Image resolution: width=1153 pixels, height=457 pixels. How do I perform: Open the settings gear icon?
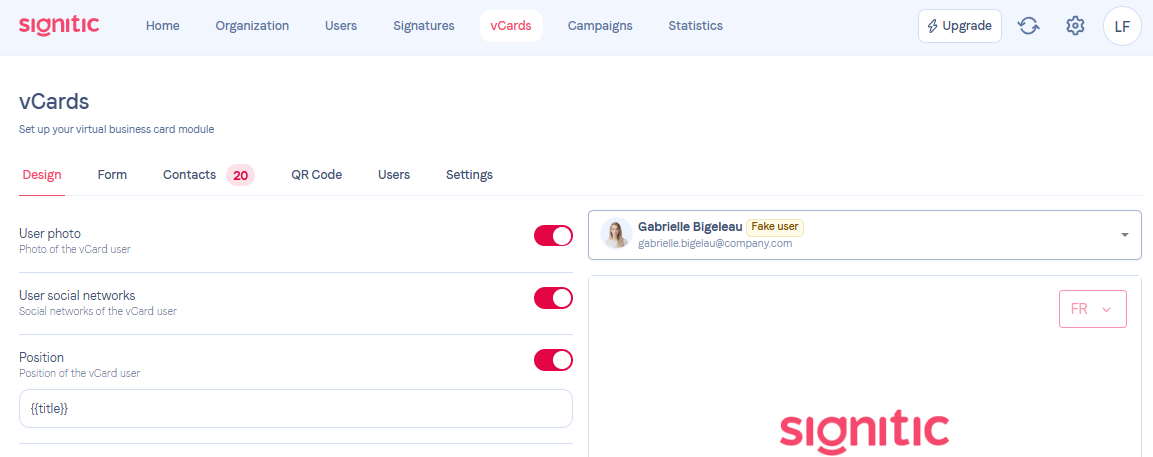(x=1075, y=26)
